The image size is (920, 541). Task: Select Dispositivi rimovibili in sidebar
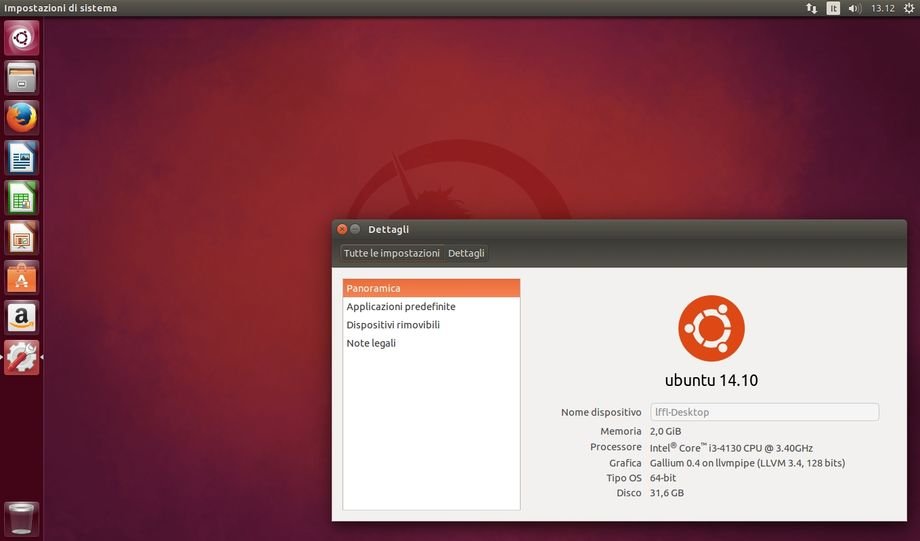pyautogui.click(x=431, y=324)
